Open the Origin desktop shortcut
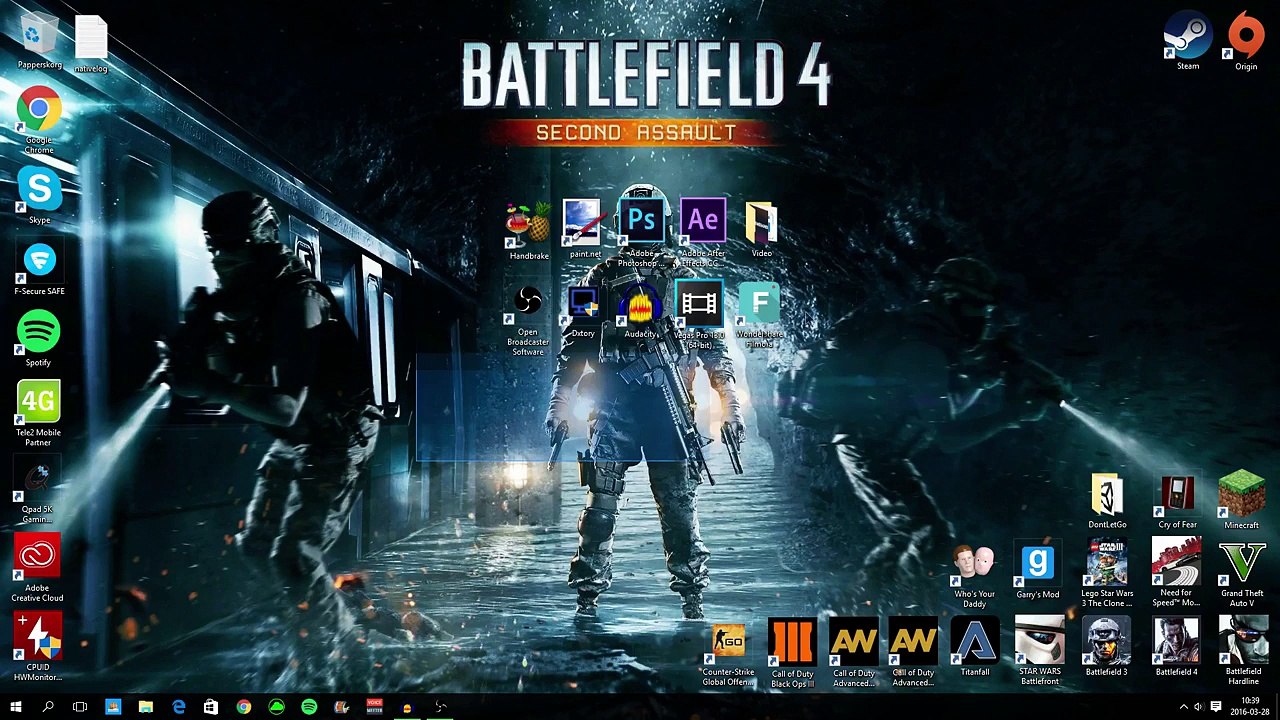 [1246, 41]
